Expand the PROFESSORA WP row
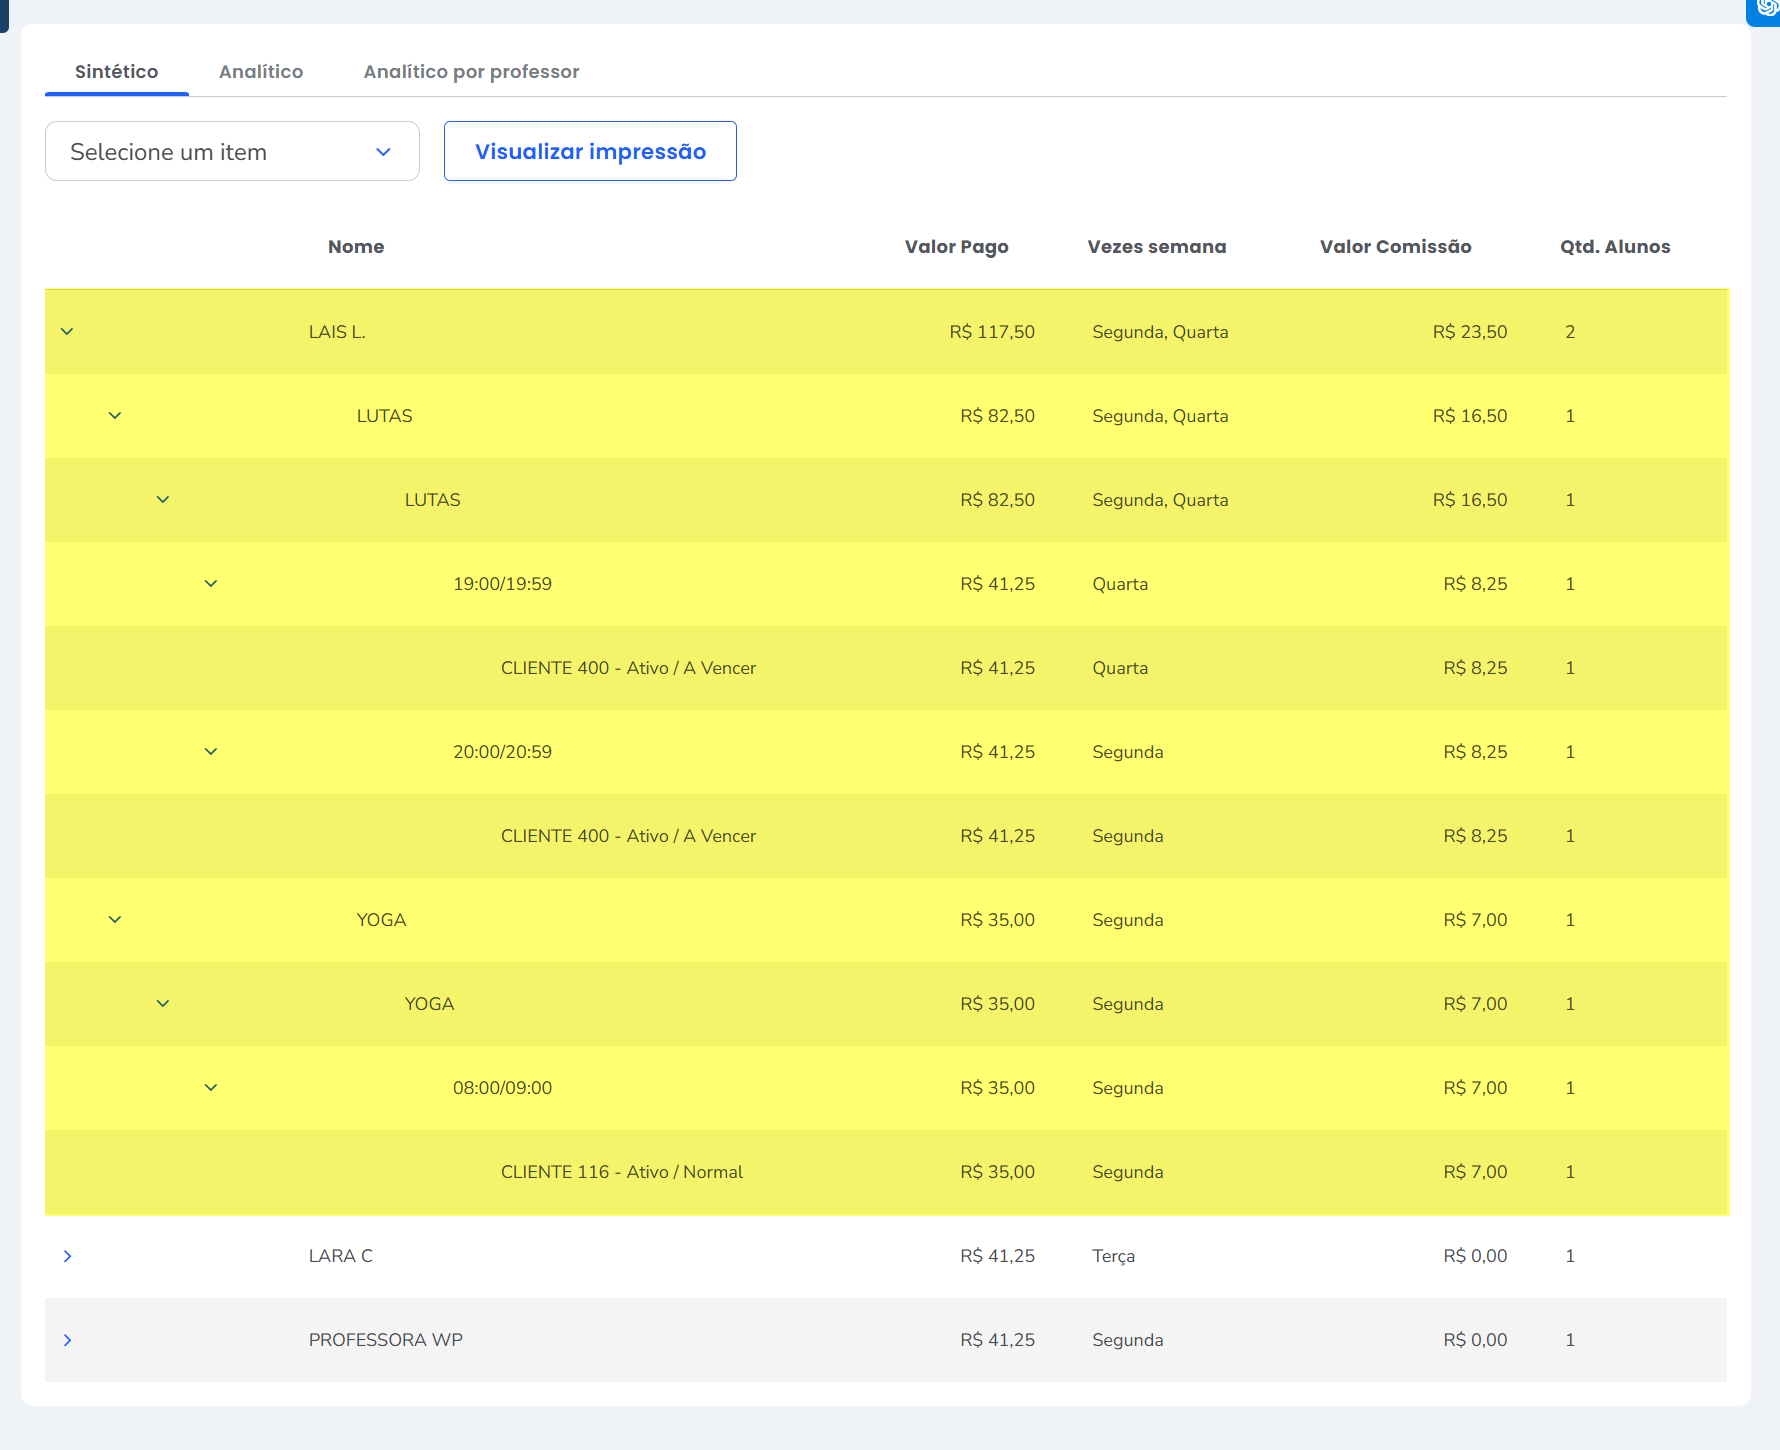The image size is (1780, 1450). click(x=67, y=1340)
